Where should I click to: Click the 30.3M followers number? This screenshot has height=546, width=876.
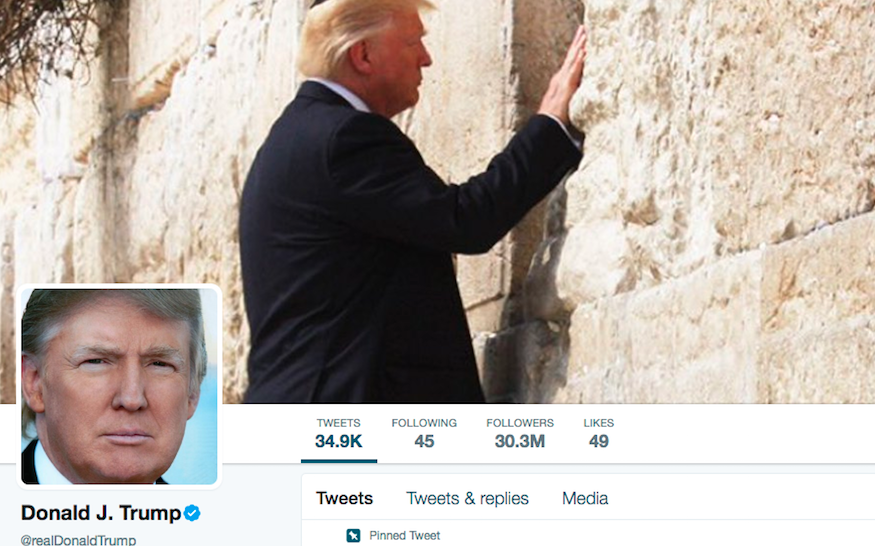[520, 441]
